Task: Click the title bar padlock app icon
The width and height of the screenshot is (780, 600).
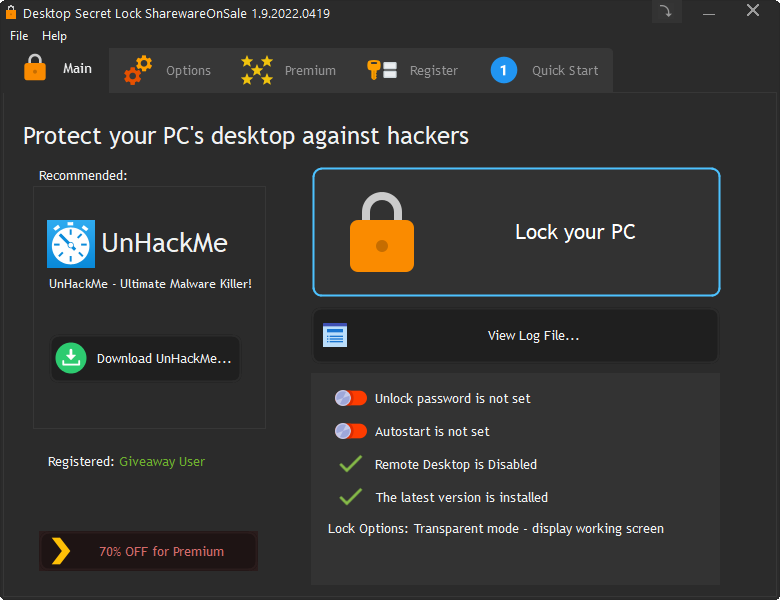Action: pos(11,12)
